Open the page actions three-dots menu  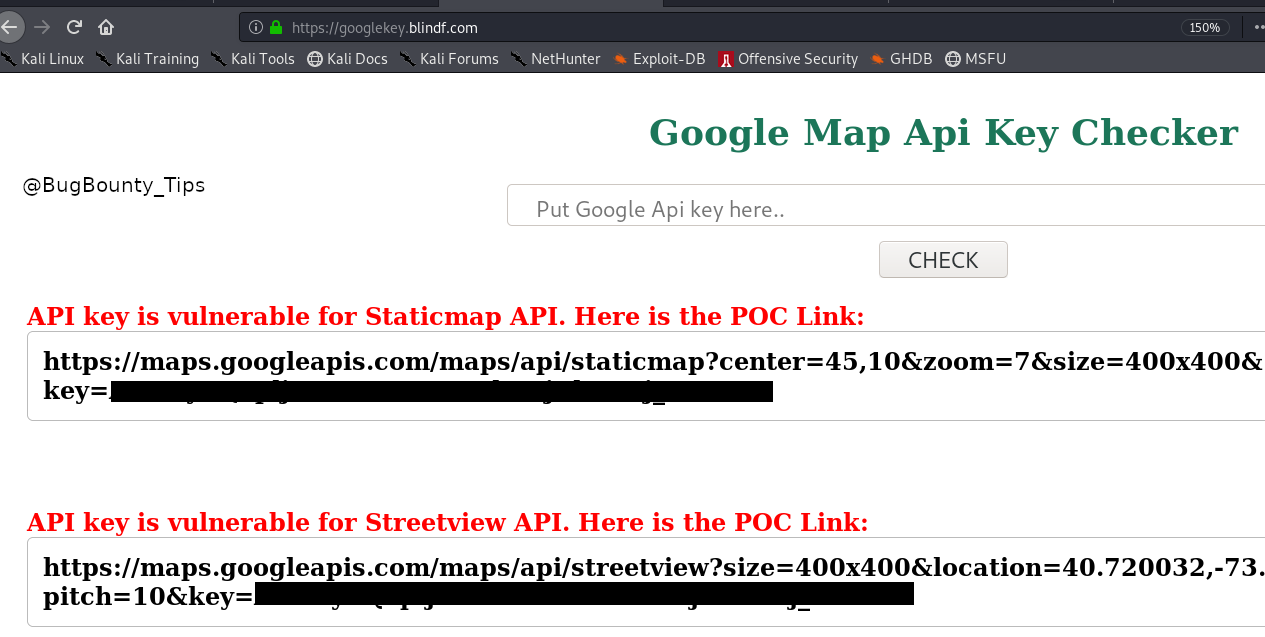tap(1258, 27)
